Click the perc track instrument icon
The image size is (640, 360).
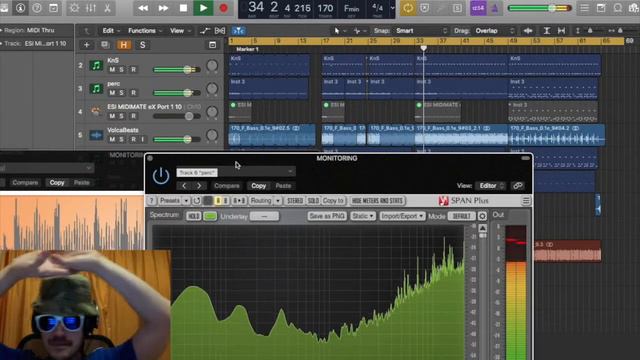tap(96, 89)
